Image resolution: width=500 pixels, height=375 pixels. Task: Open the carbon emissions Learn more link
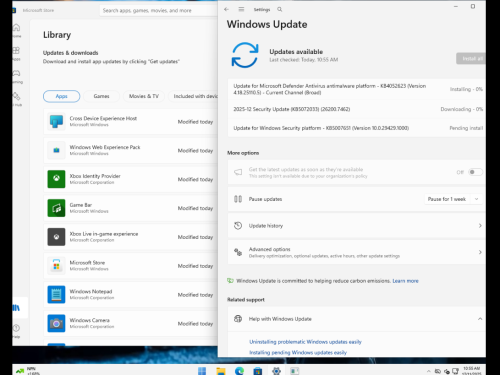pos(405,281)
